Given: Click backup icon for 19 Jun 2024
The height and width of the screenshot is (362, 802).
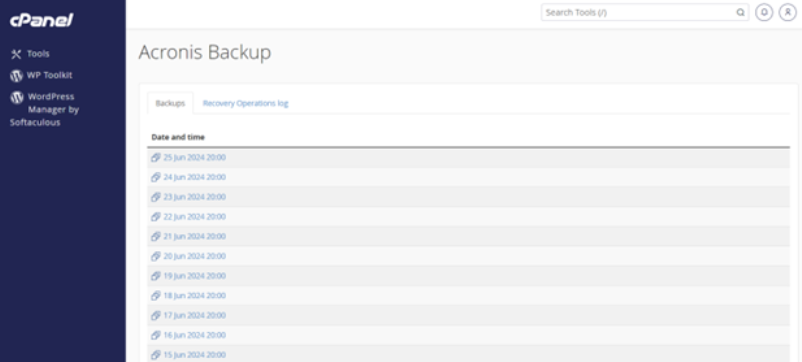Looking at the screenshot, I should coord(156,276).
